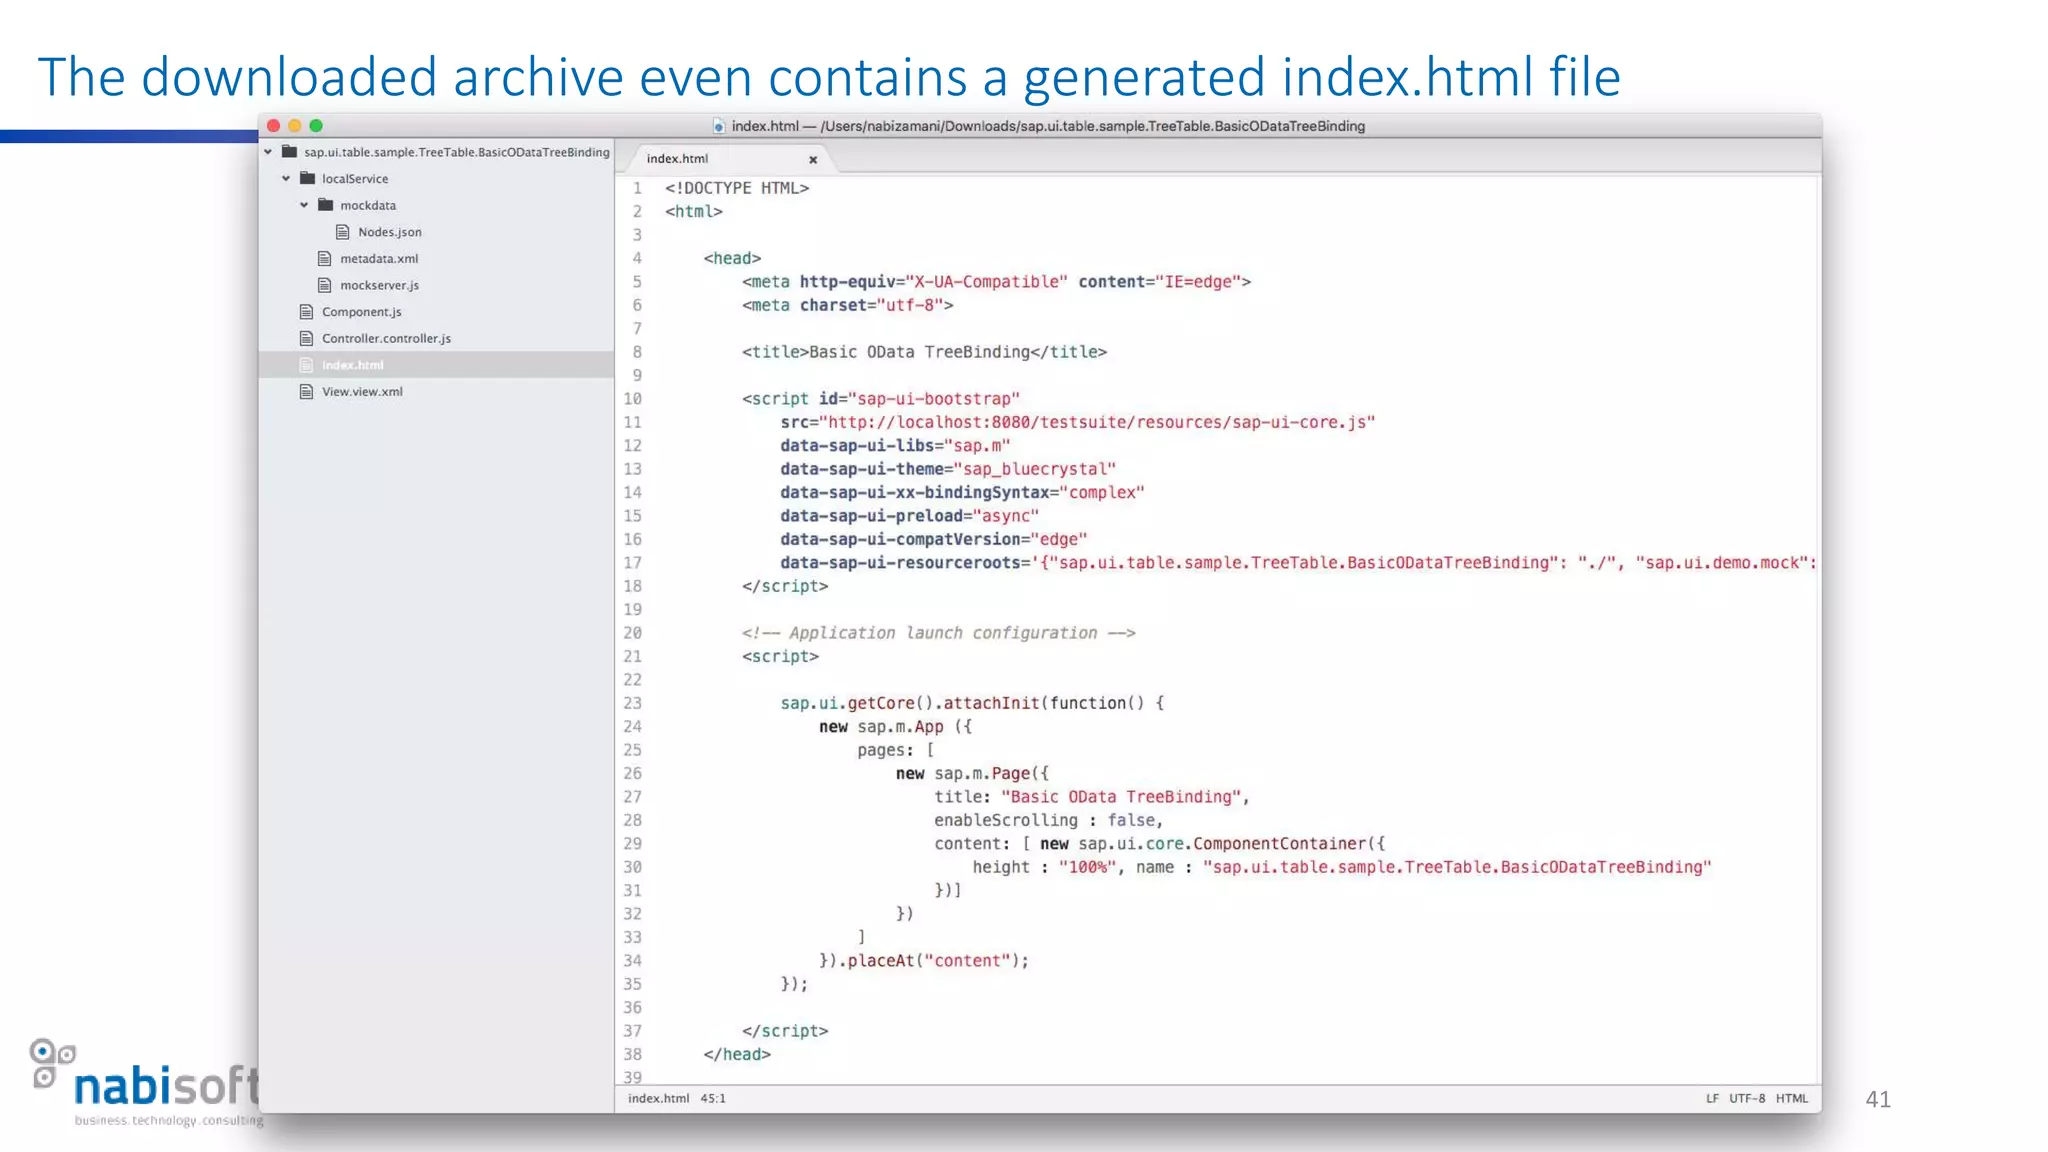Click the data-sap-ui-theme sap_bluecrystal line
2048x1152 pixels.
pos(948,469)
